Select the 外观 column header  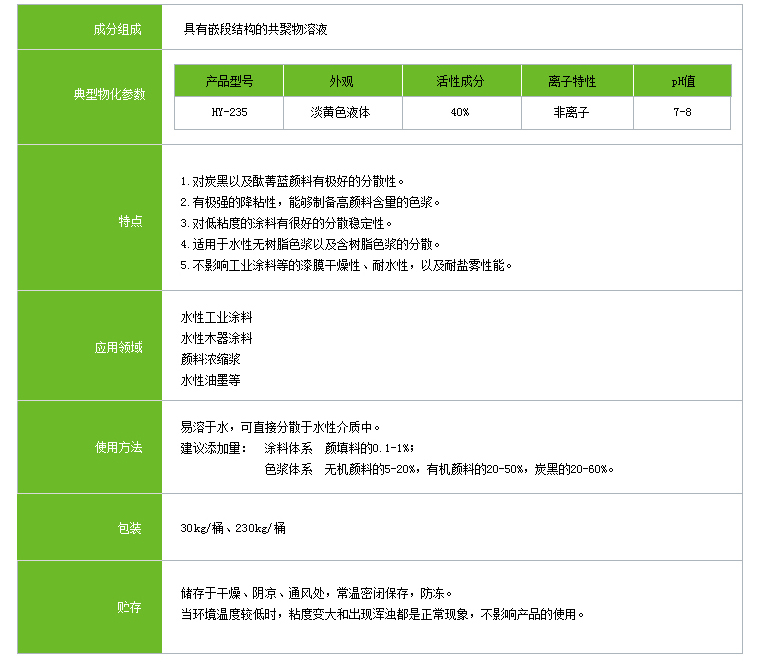tap(341, 81)
